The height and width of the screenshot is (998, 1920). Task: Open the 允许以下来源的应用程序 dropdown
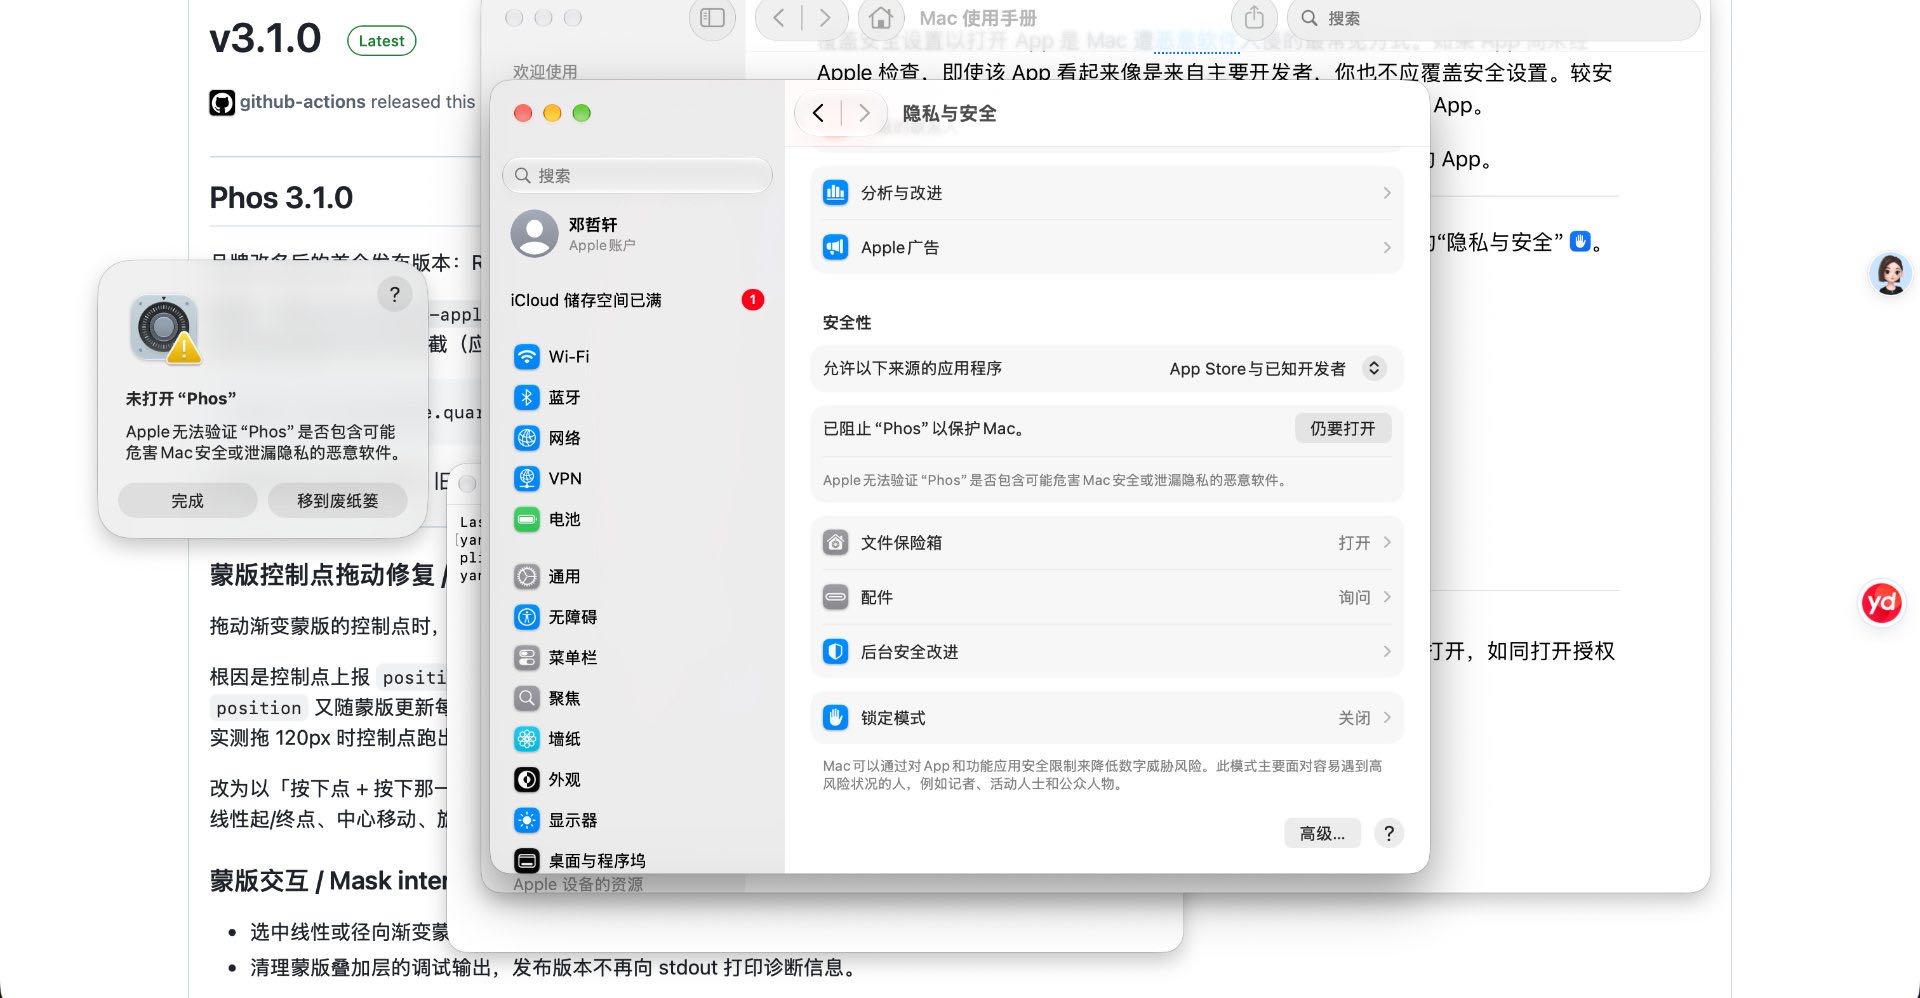point(1276,369)
